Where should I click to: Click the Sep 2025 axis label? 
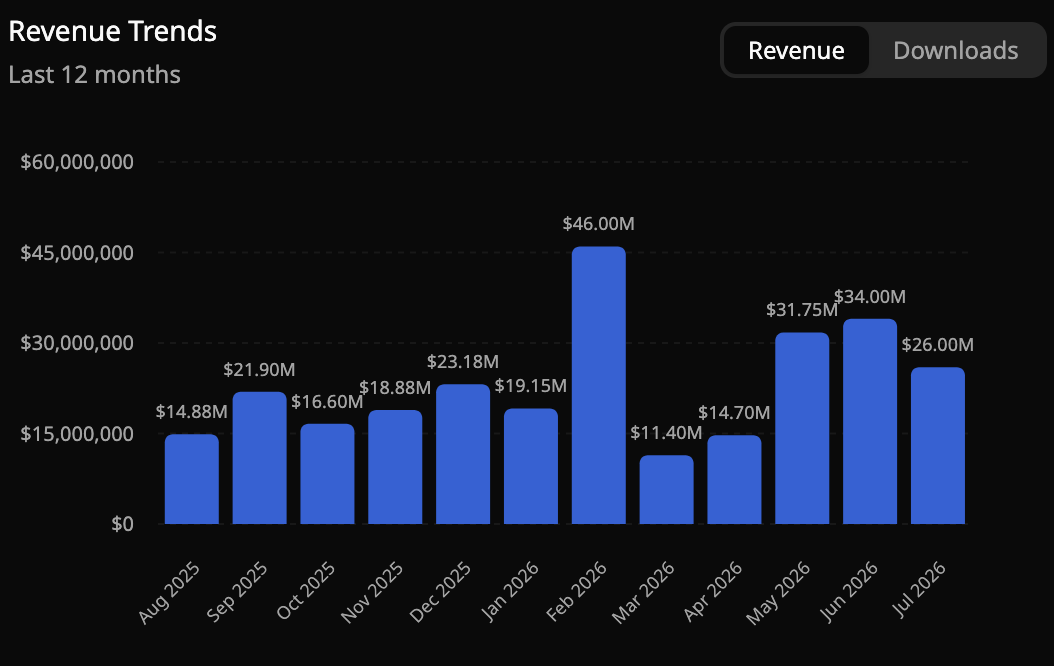click(x=237, y=592)
